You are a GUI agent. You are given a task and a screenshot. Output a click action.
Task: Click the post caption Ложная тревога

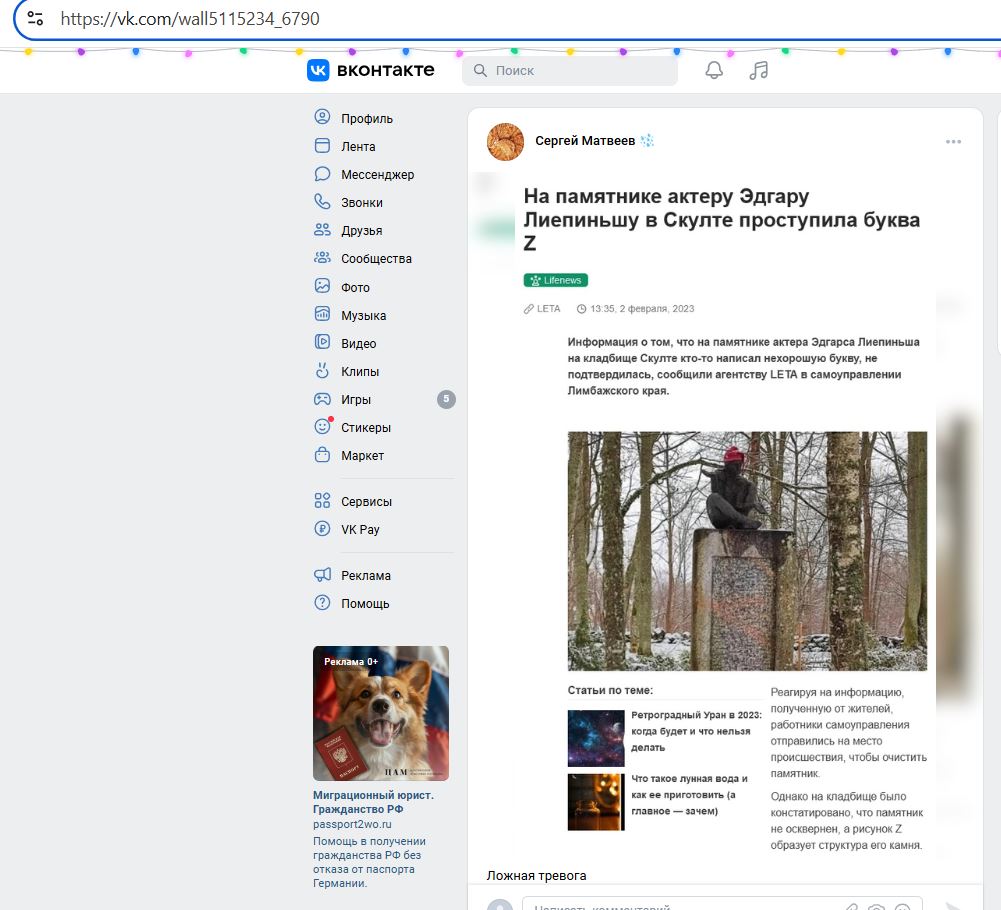tap(536, 876)
